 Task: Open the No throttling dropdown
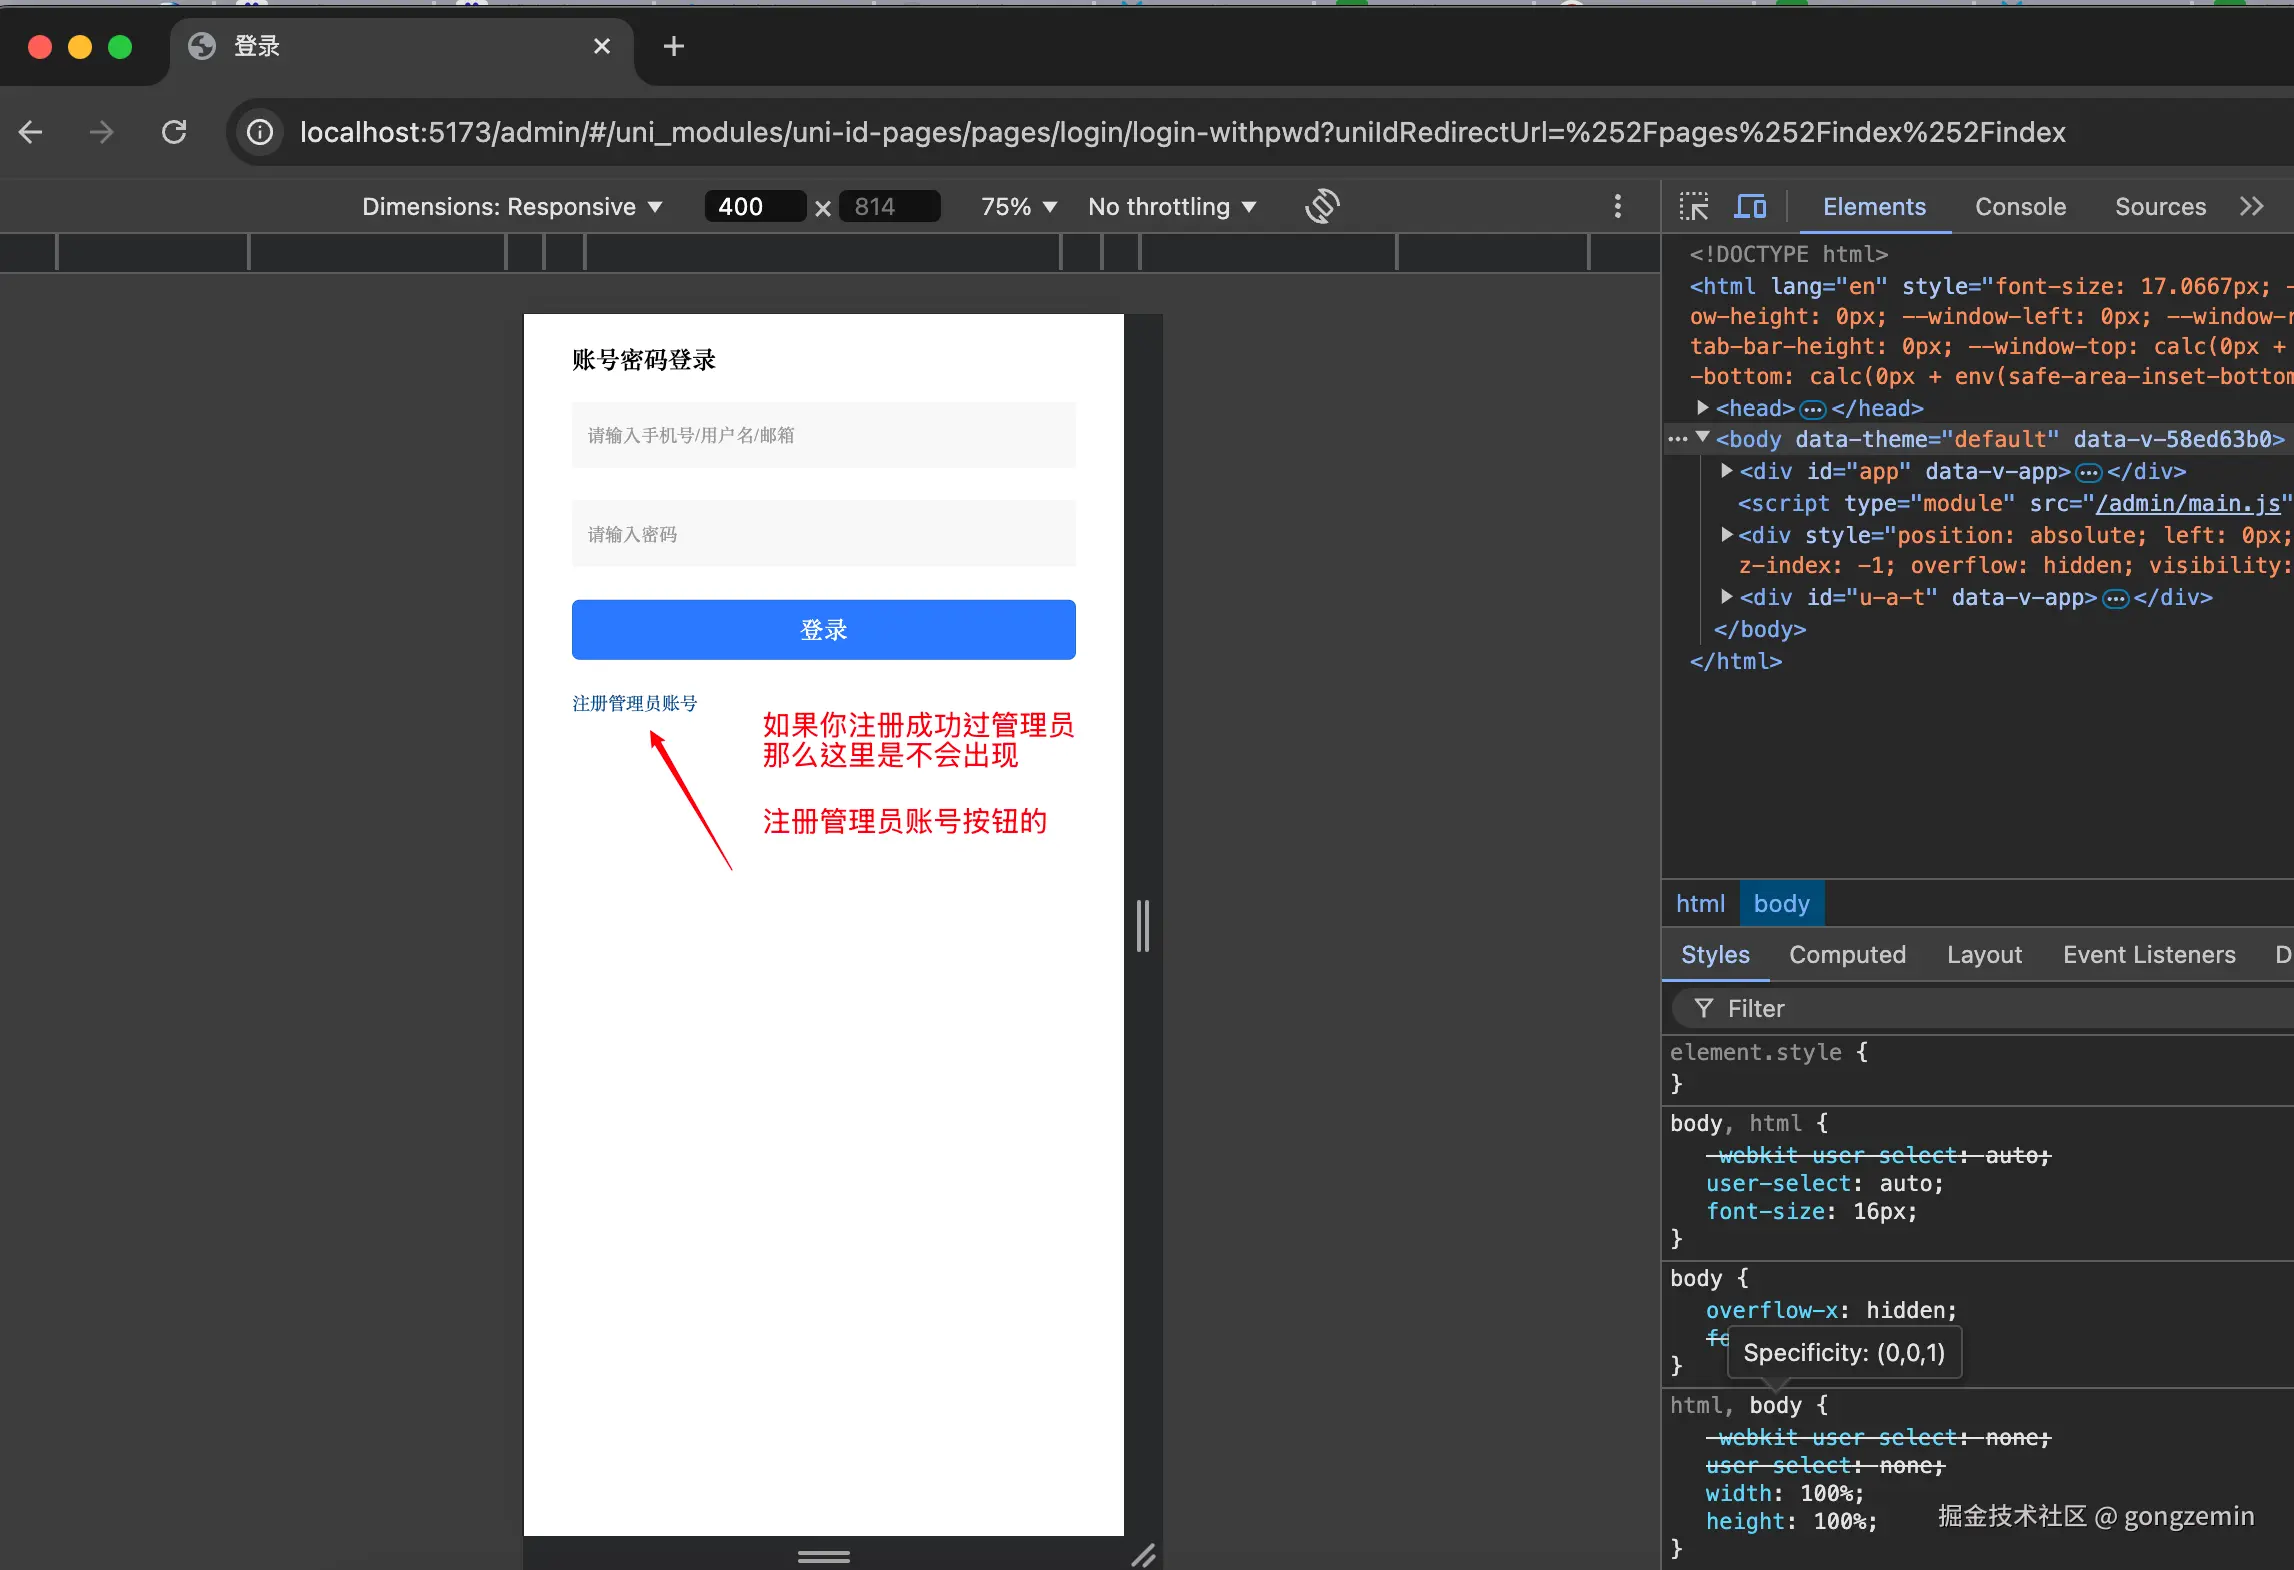point(1171,207)
